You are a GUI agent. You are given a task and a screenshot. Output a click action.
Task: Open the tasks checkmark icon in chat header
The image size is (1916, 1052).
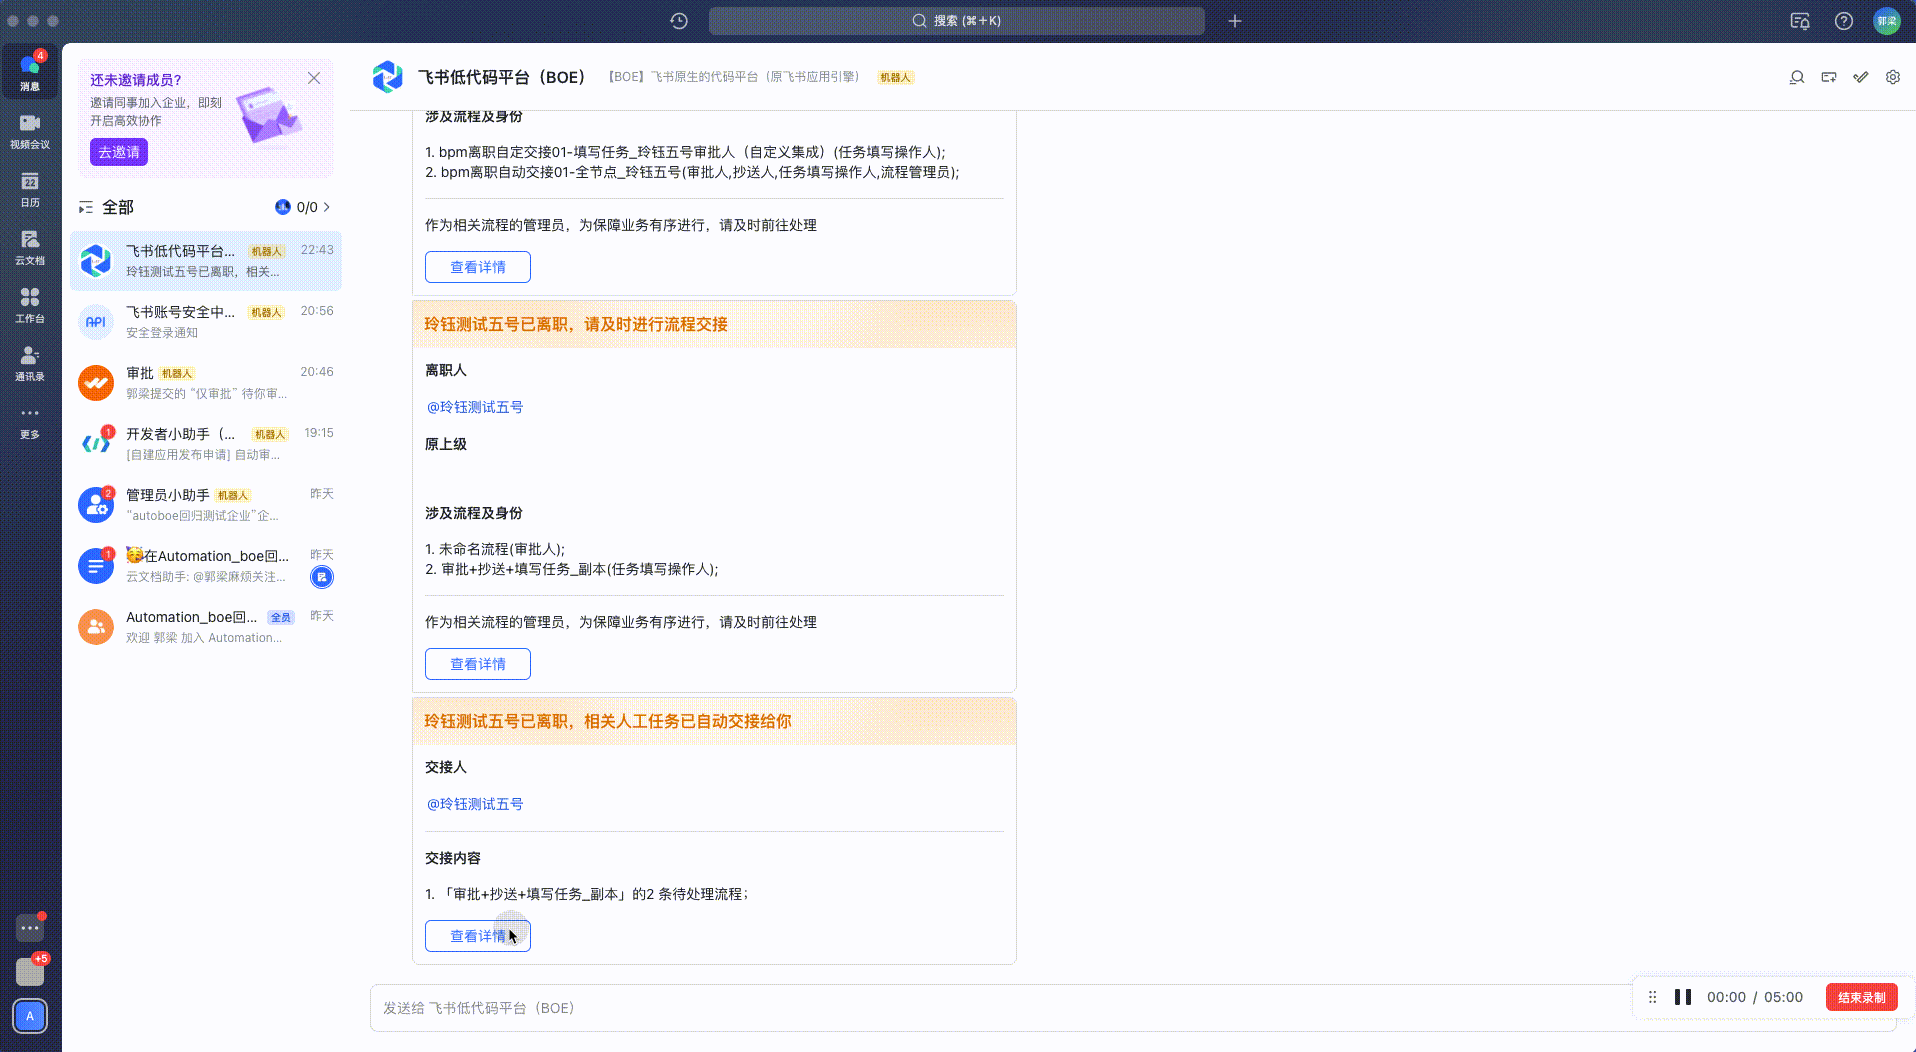[1861, 77]
